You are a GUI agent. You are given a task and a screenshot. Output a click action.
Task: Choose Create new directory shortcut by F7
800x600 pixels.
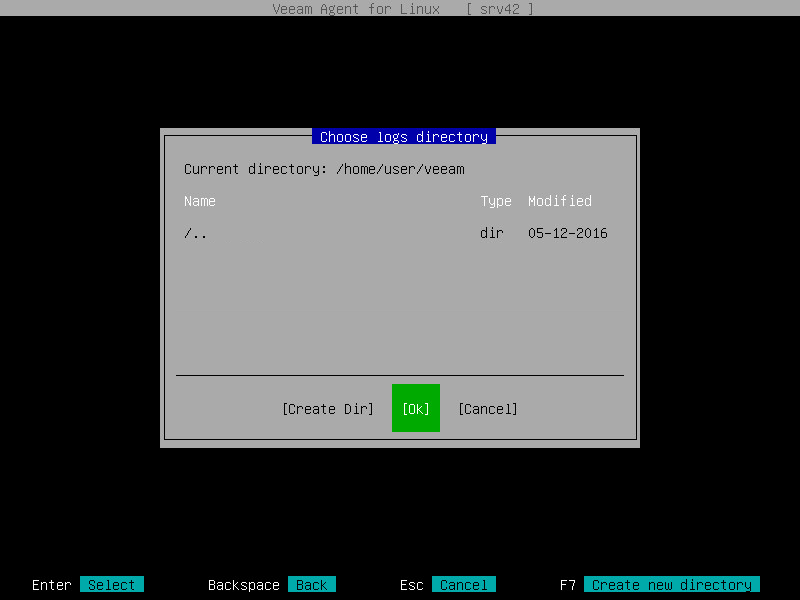click(672, 585)
